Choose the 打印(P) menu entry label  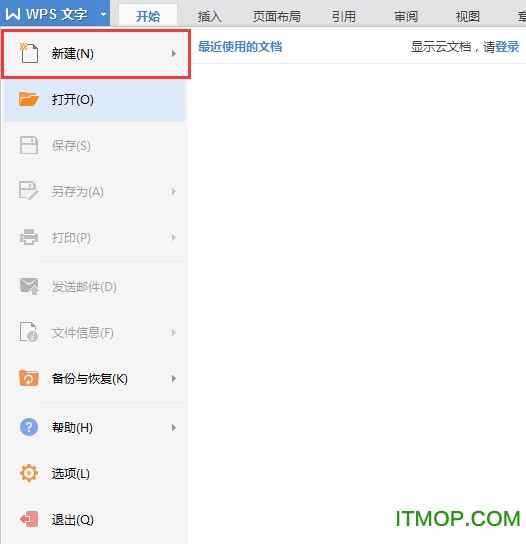click(x=71, y=238)
